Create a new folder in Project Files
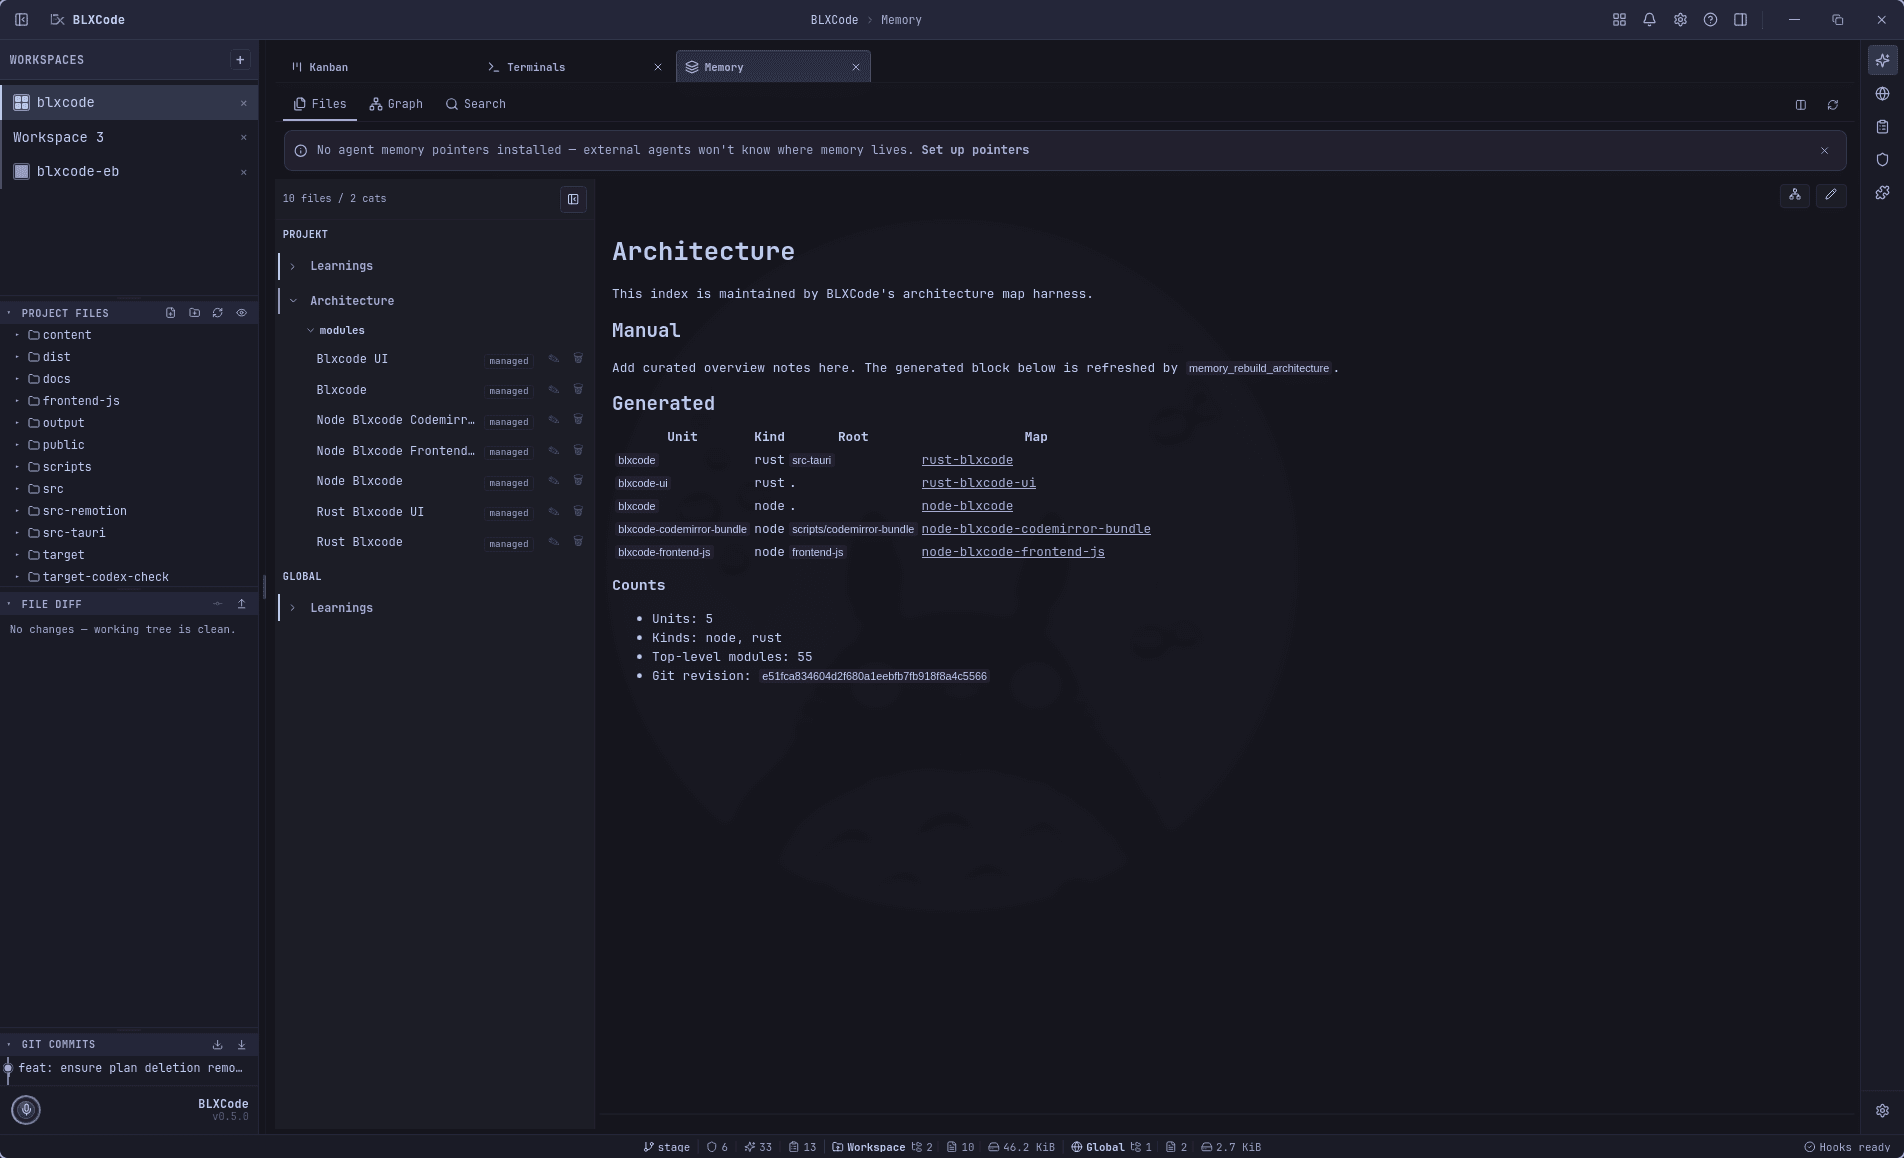Viewport: 1904px width, 1158px height. point(194,313)
